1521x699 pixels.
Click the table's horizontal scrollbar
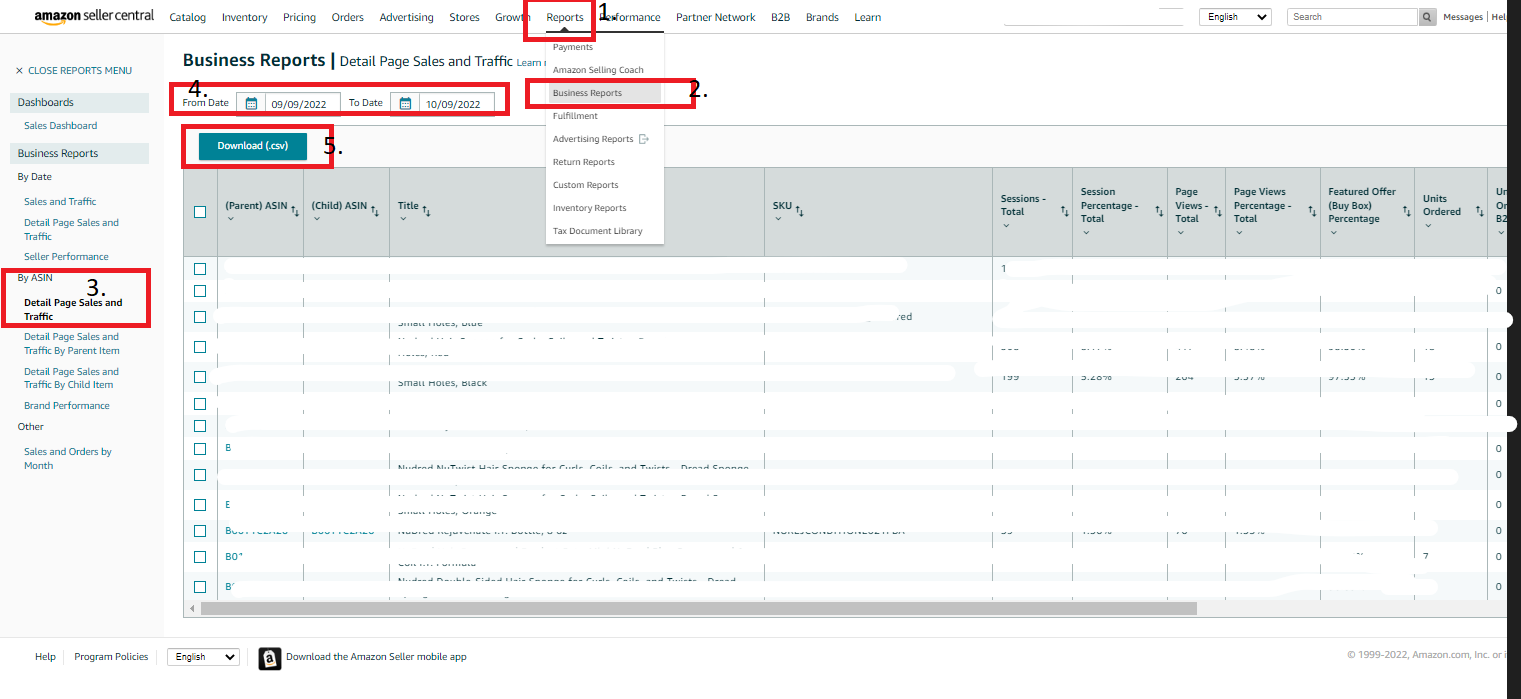(x=698, y=608)
